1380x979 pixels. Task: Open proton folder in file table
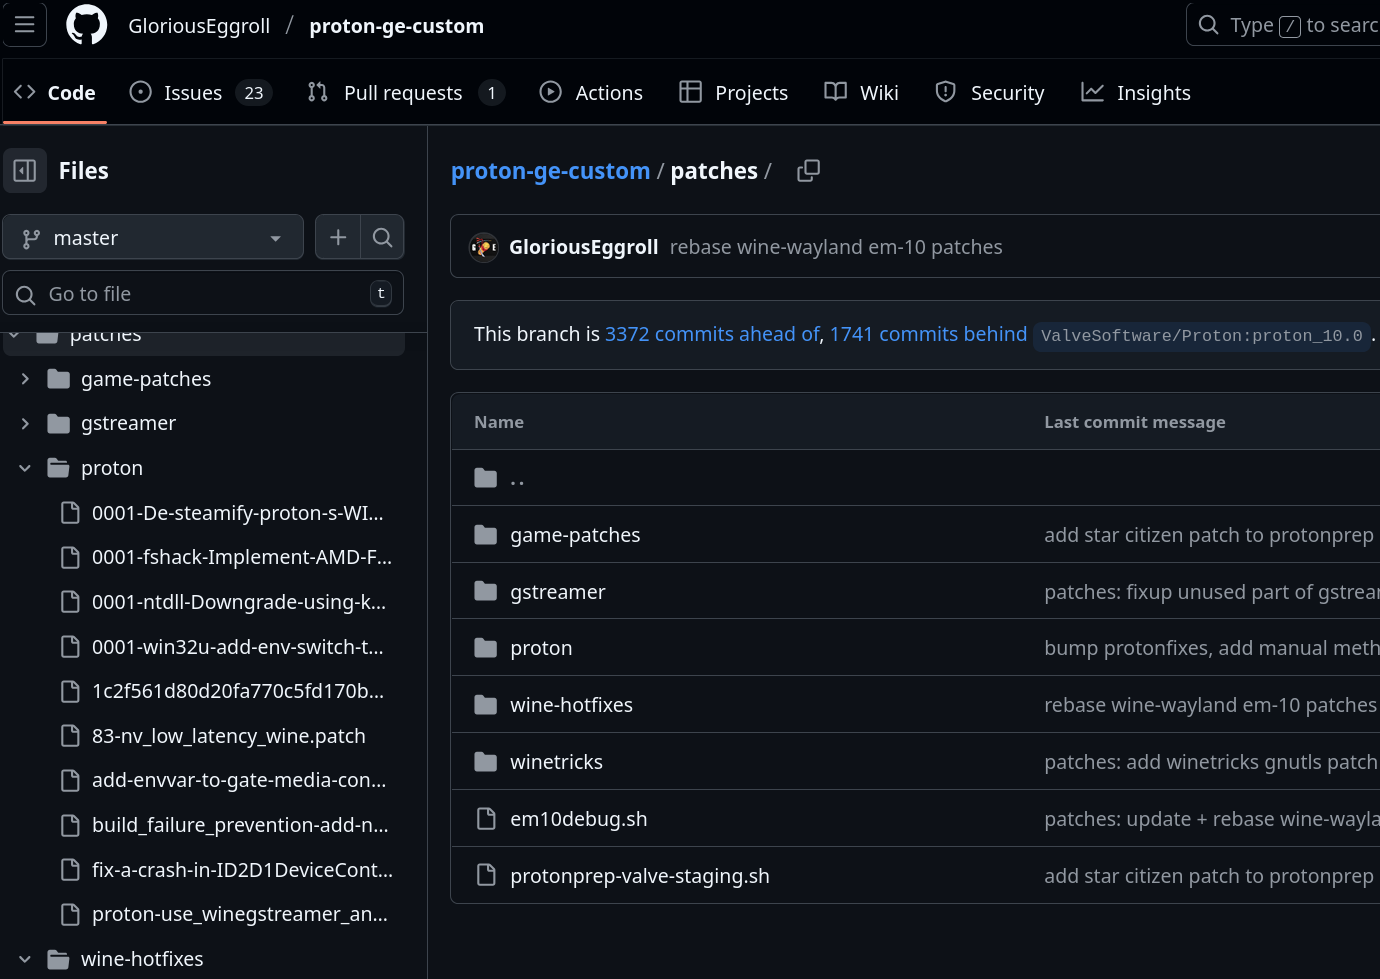tap(541, 648)
